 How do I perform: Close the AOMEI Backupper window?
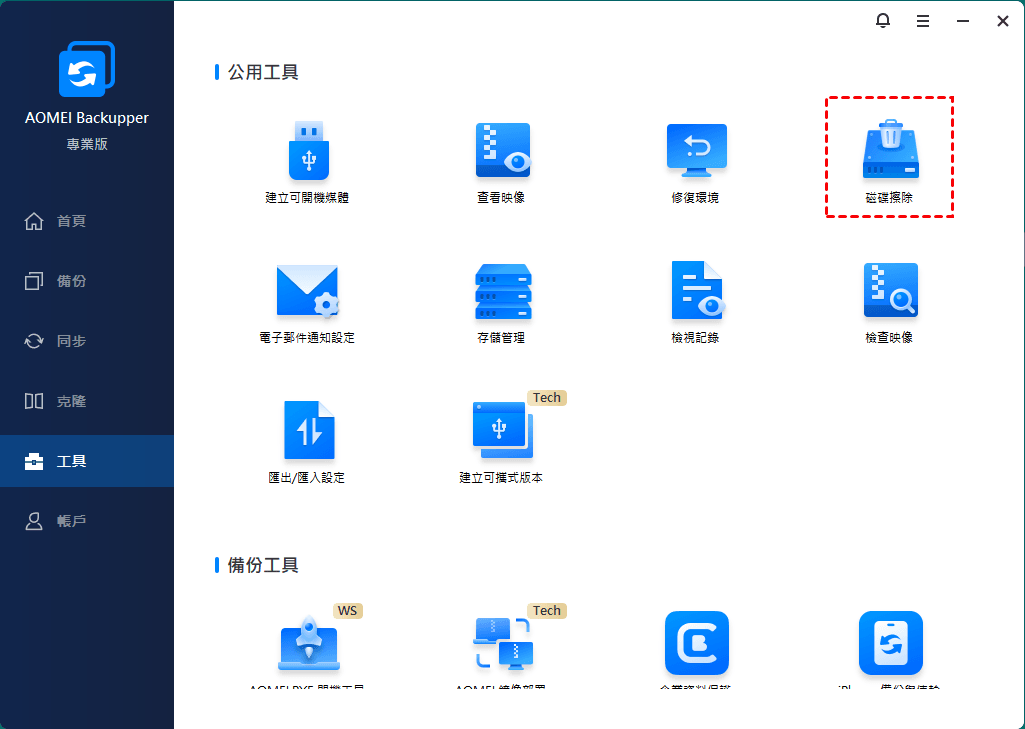(1002, 22)
